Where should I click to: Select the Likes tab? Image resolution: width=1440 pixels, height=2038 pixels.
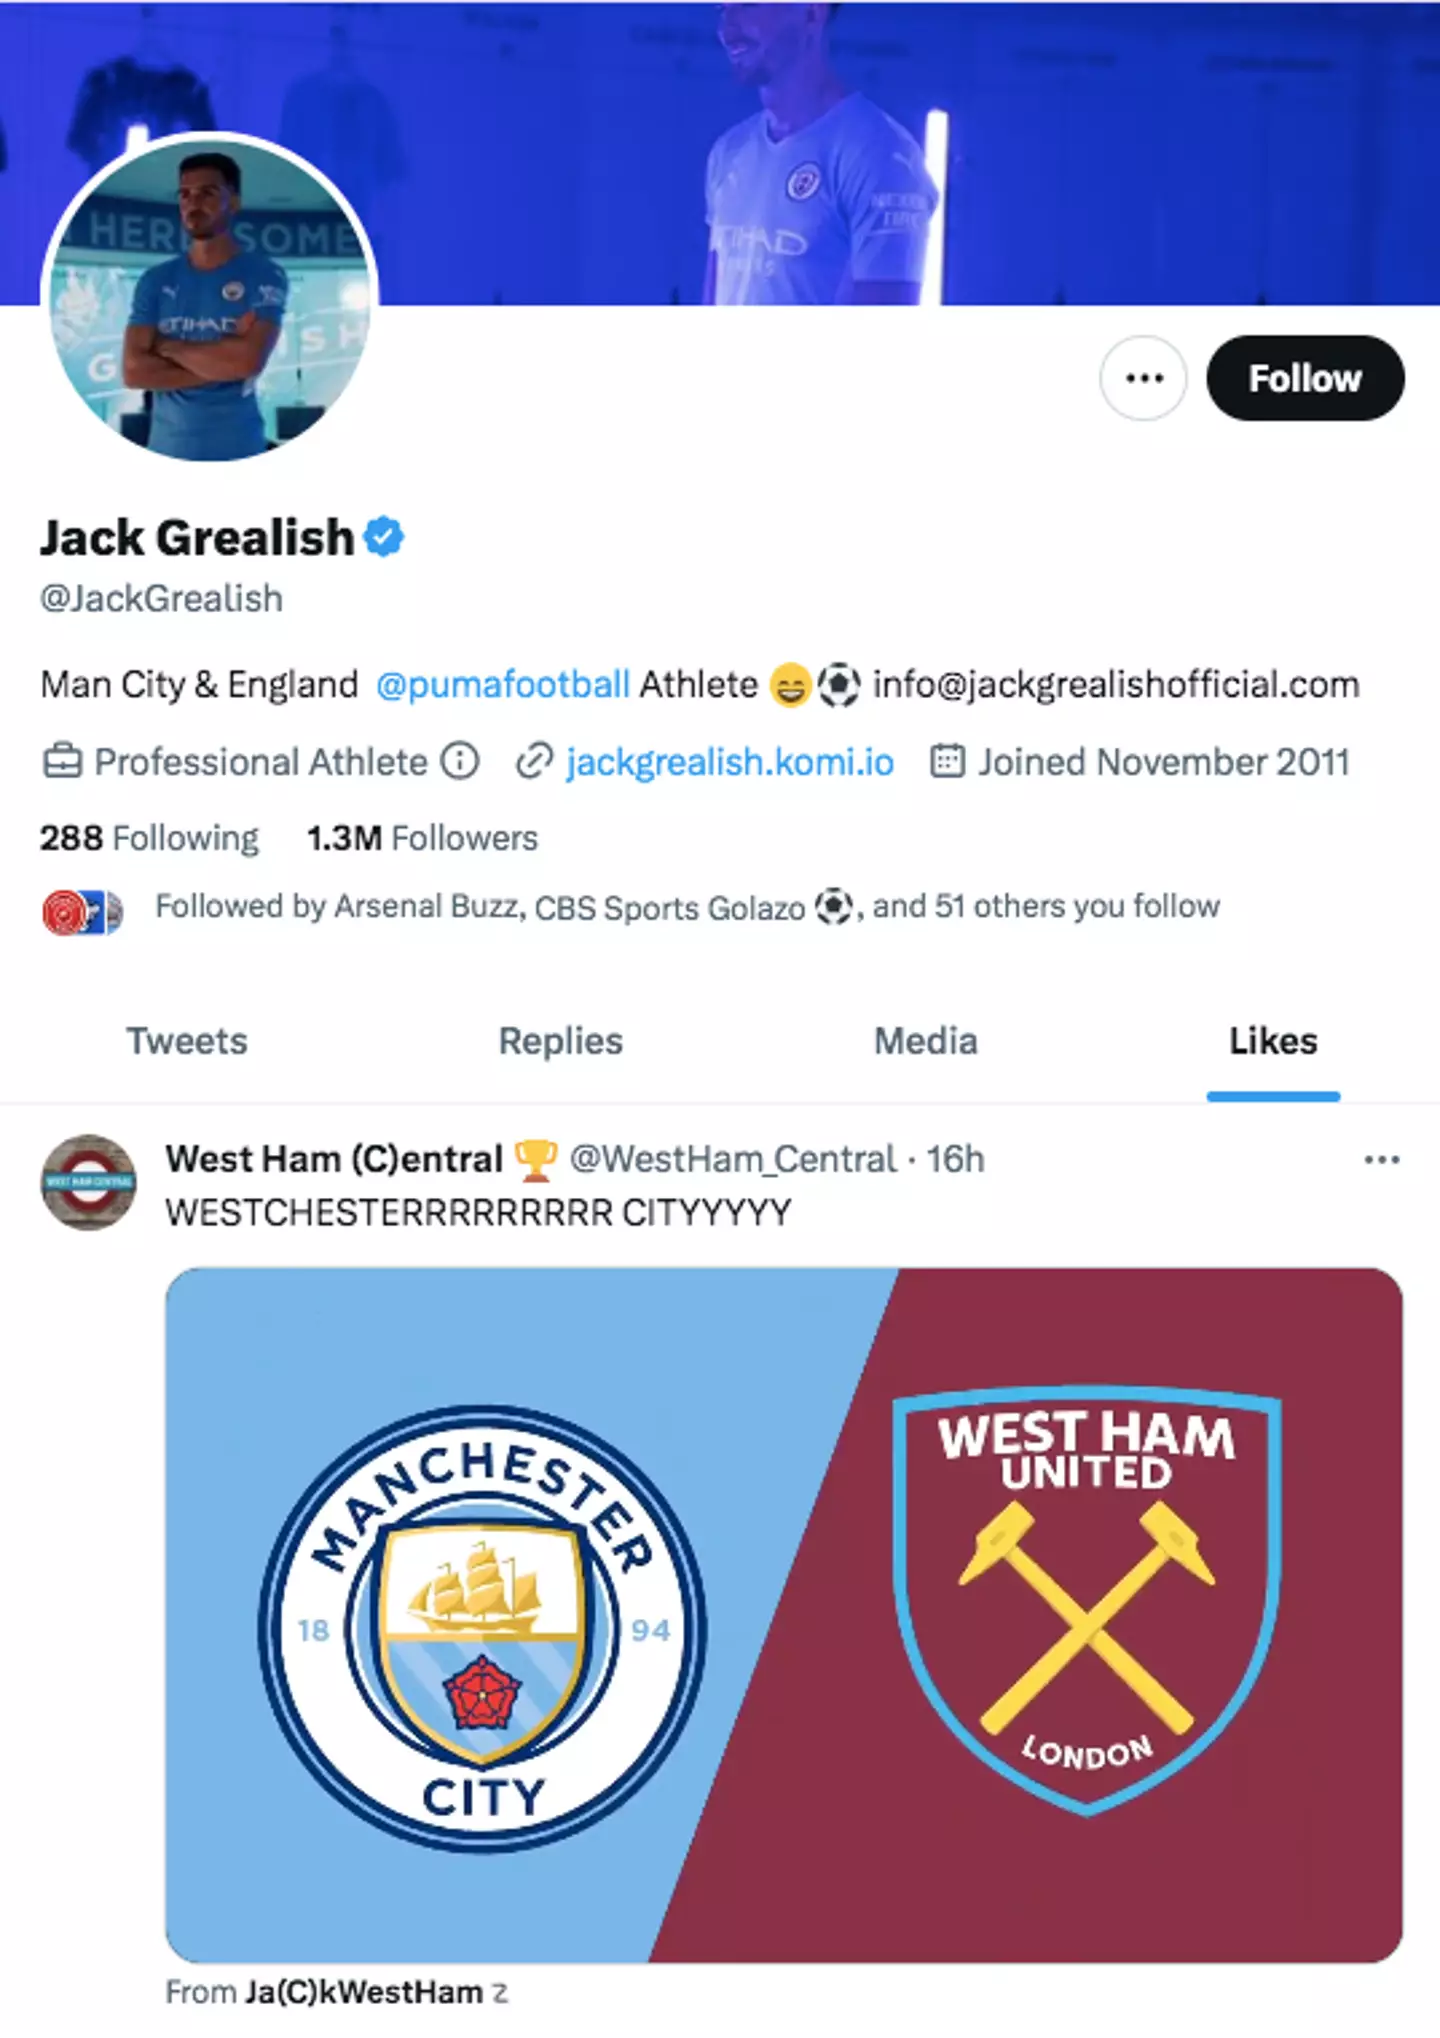click(1272, 1041)
